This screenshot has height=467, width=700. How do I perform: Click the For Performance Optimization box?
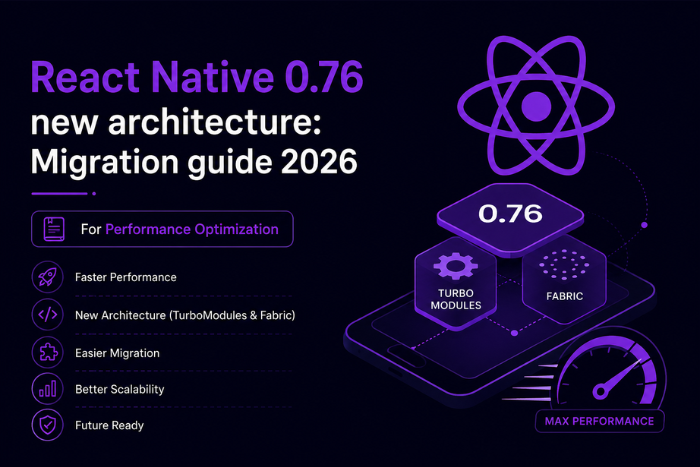coord(162,229)
